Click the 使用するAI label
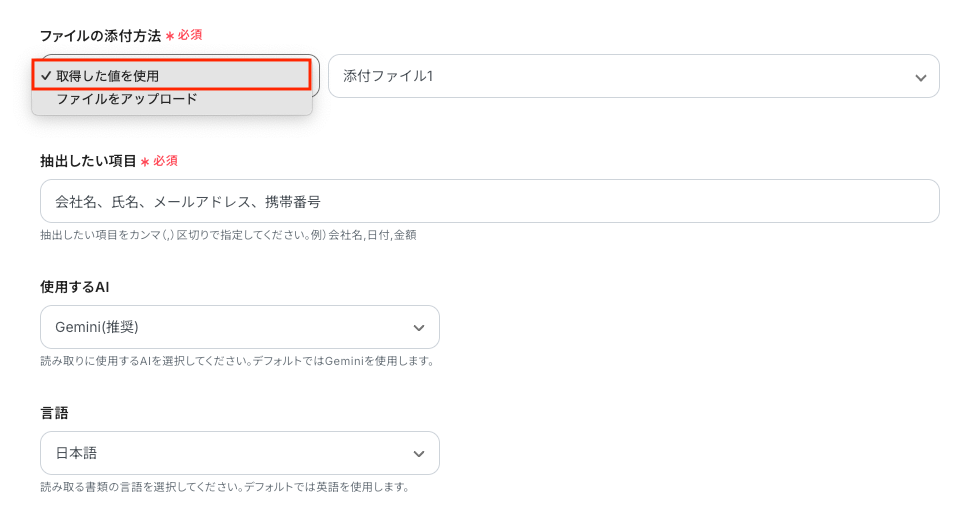This screenshot has width=973, height=525. [74, 287]
